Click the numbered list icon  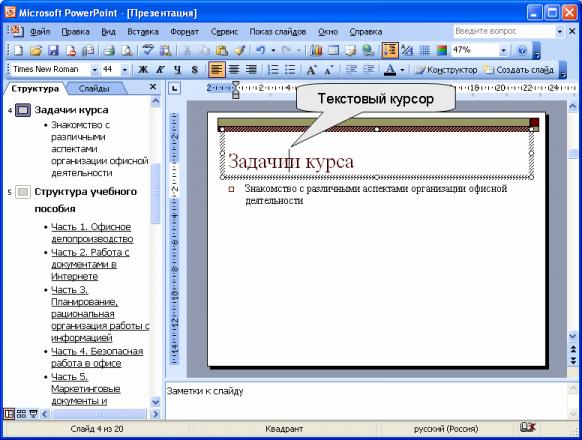coord(273,69)
